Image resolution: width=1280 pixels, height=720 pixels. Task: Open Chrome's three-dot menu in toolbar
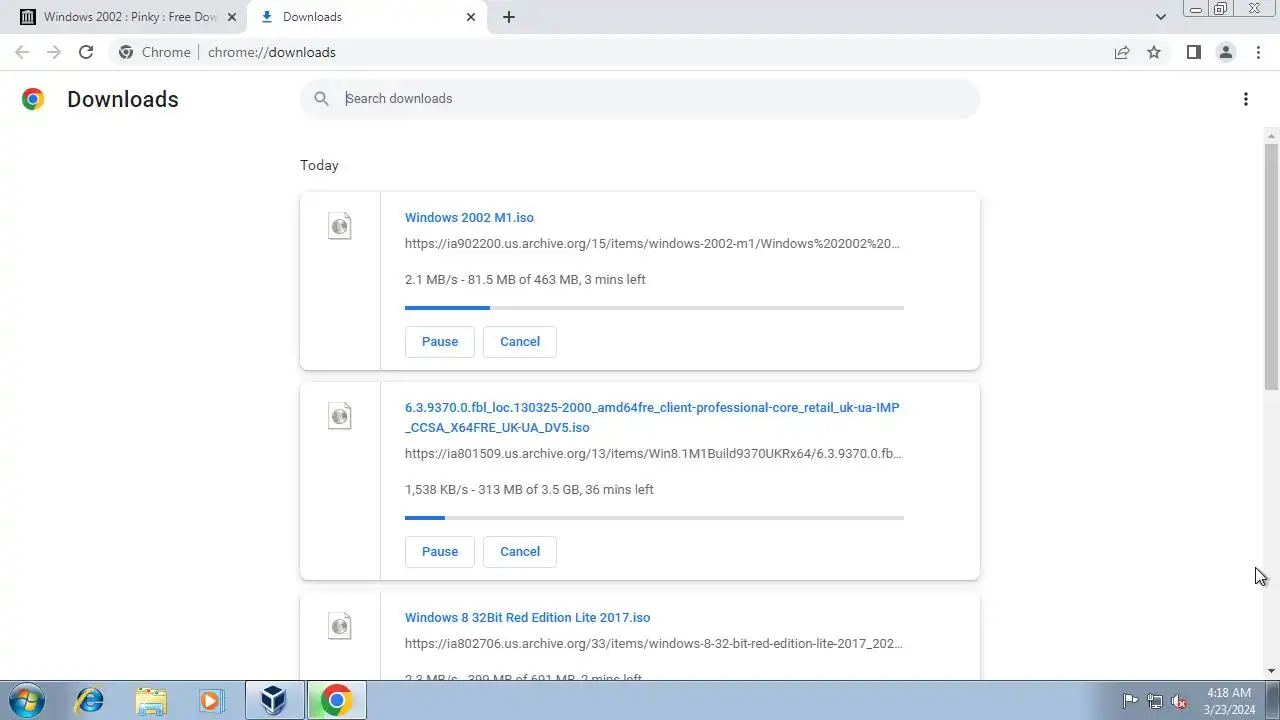[x=1258, y=52]
